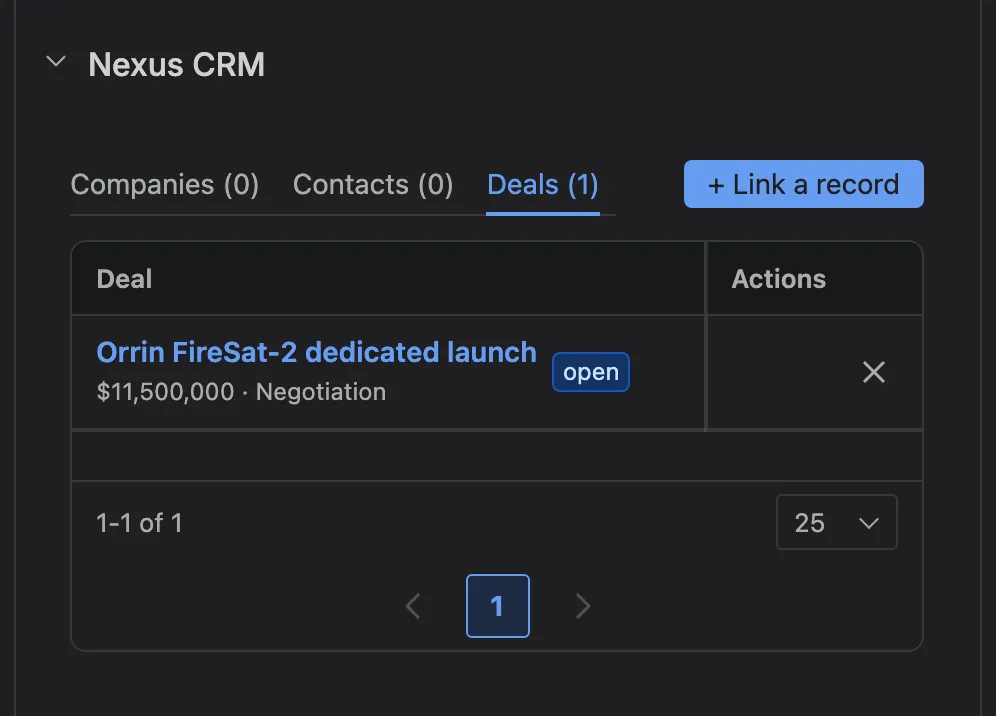Screen dimensions: 996x716
Task: Go to next page arrow
Action: [582, 606]
